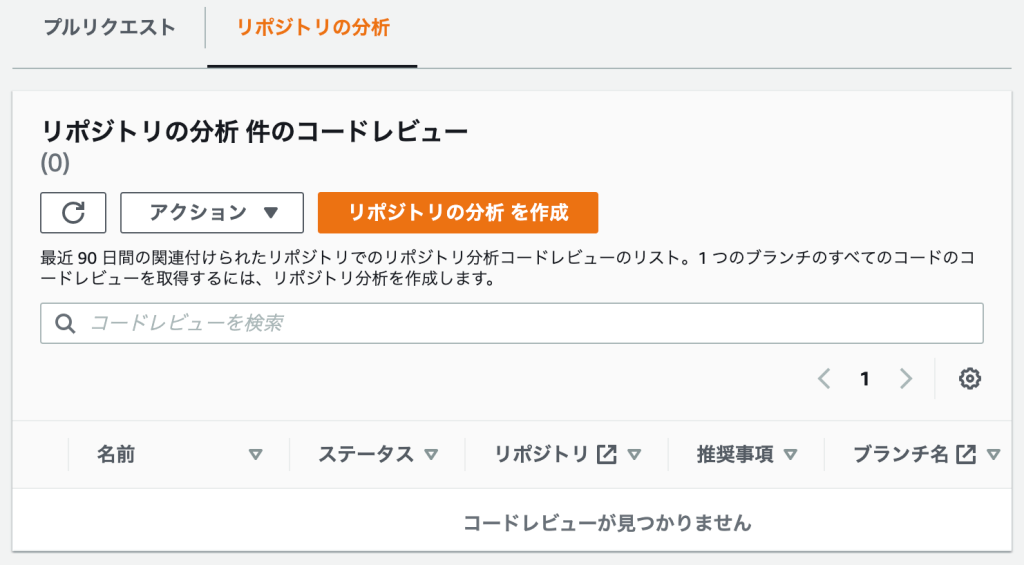This screenshot has width=1024, height=565.
Task: Click the 名前 column header
Action: click(116, 454)
